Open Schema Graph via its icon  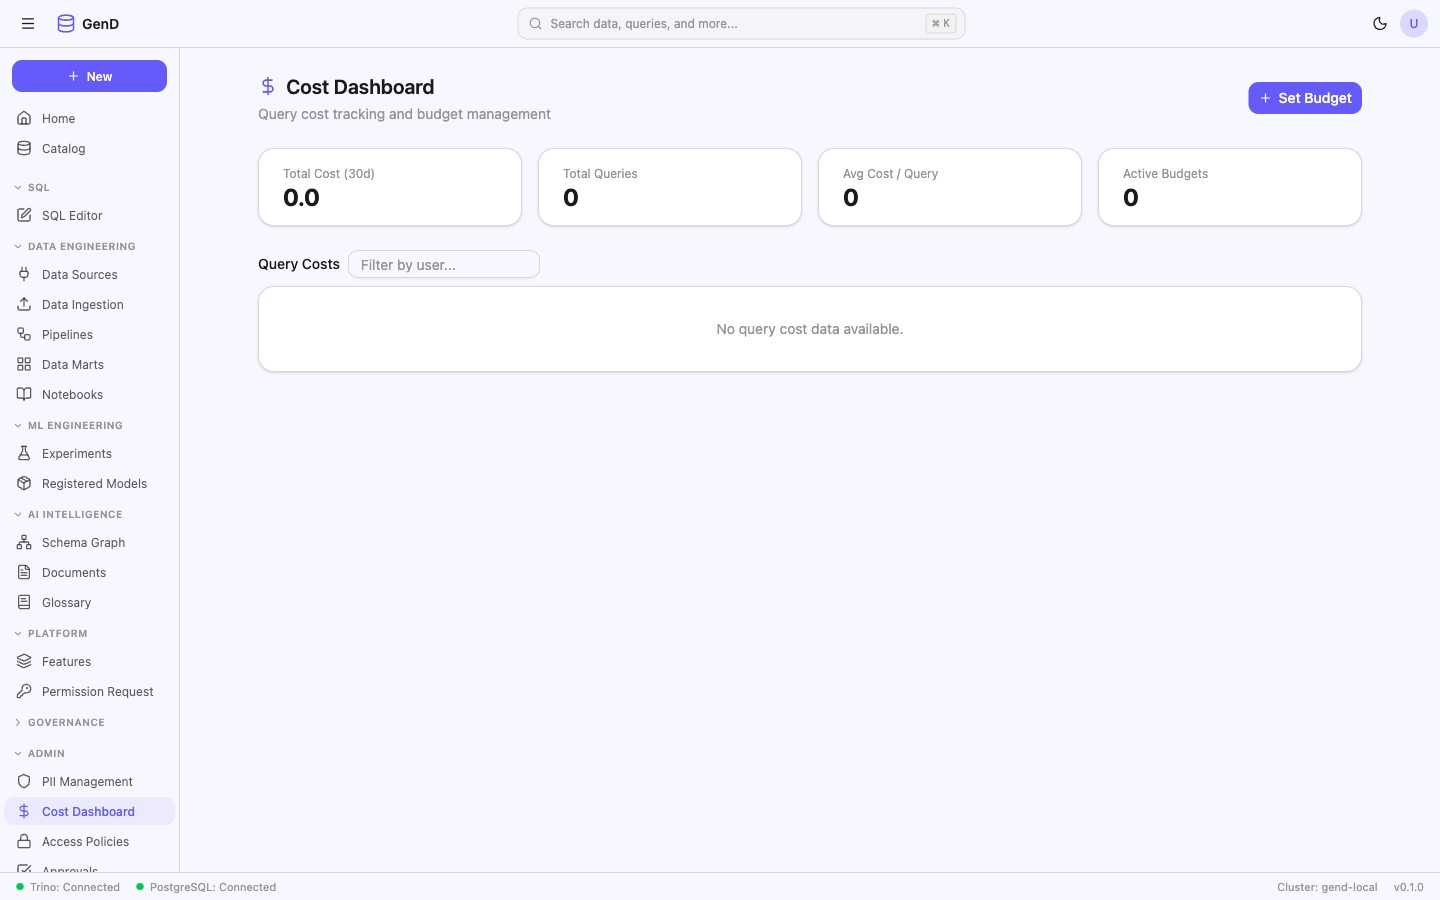coord(24,542)
